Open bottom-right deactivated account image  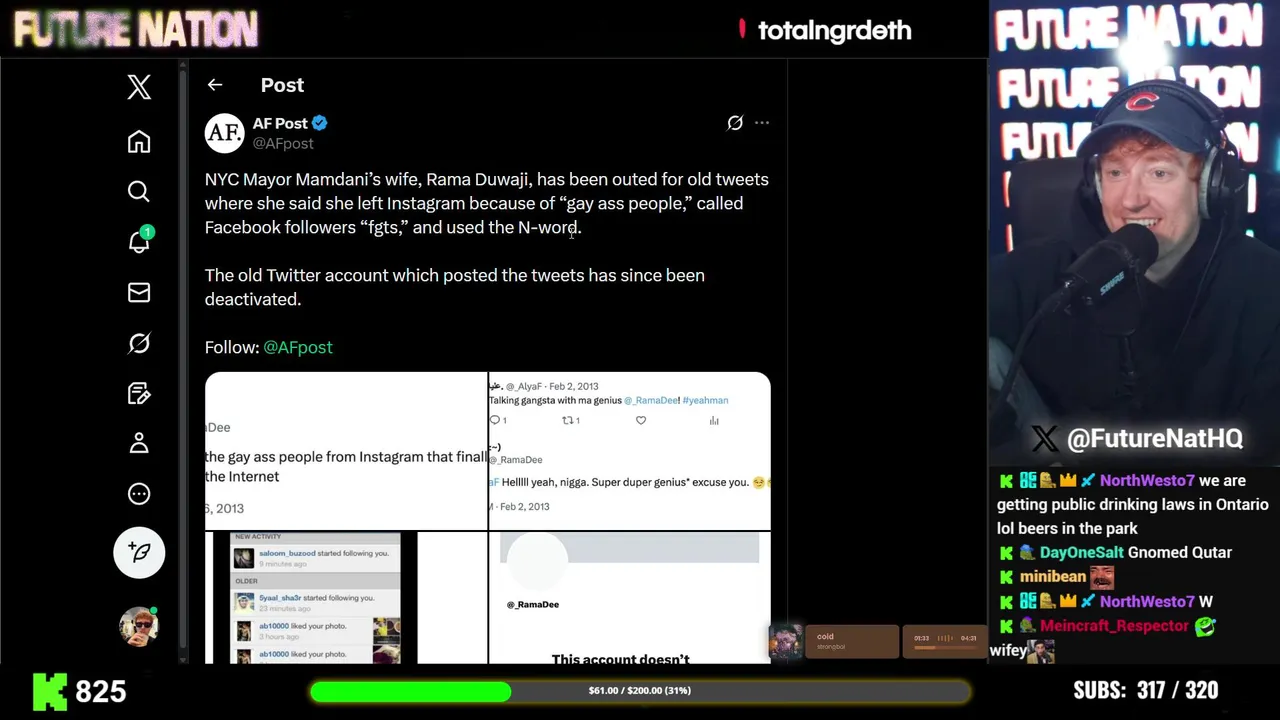[x=630, y=598]
